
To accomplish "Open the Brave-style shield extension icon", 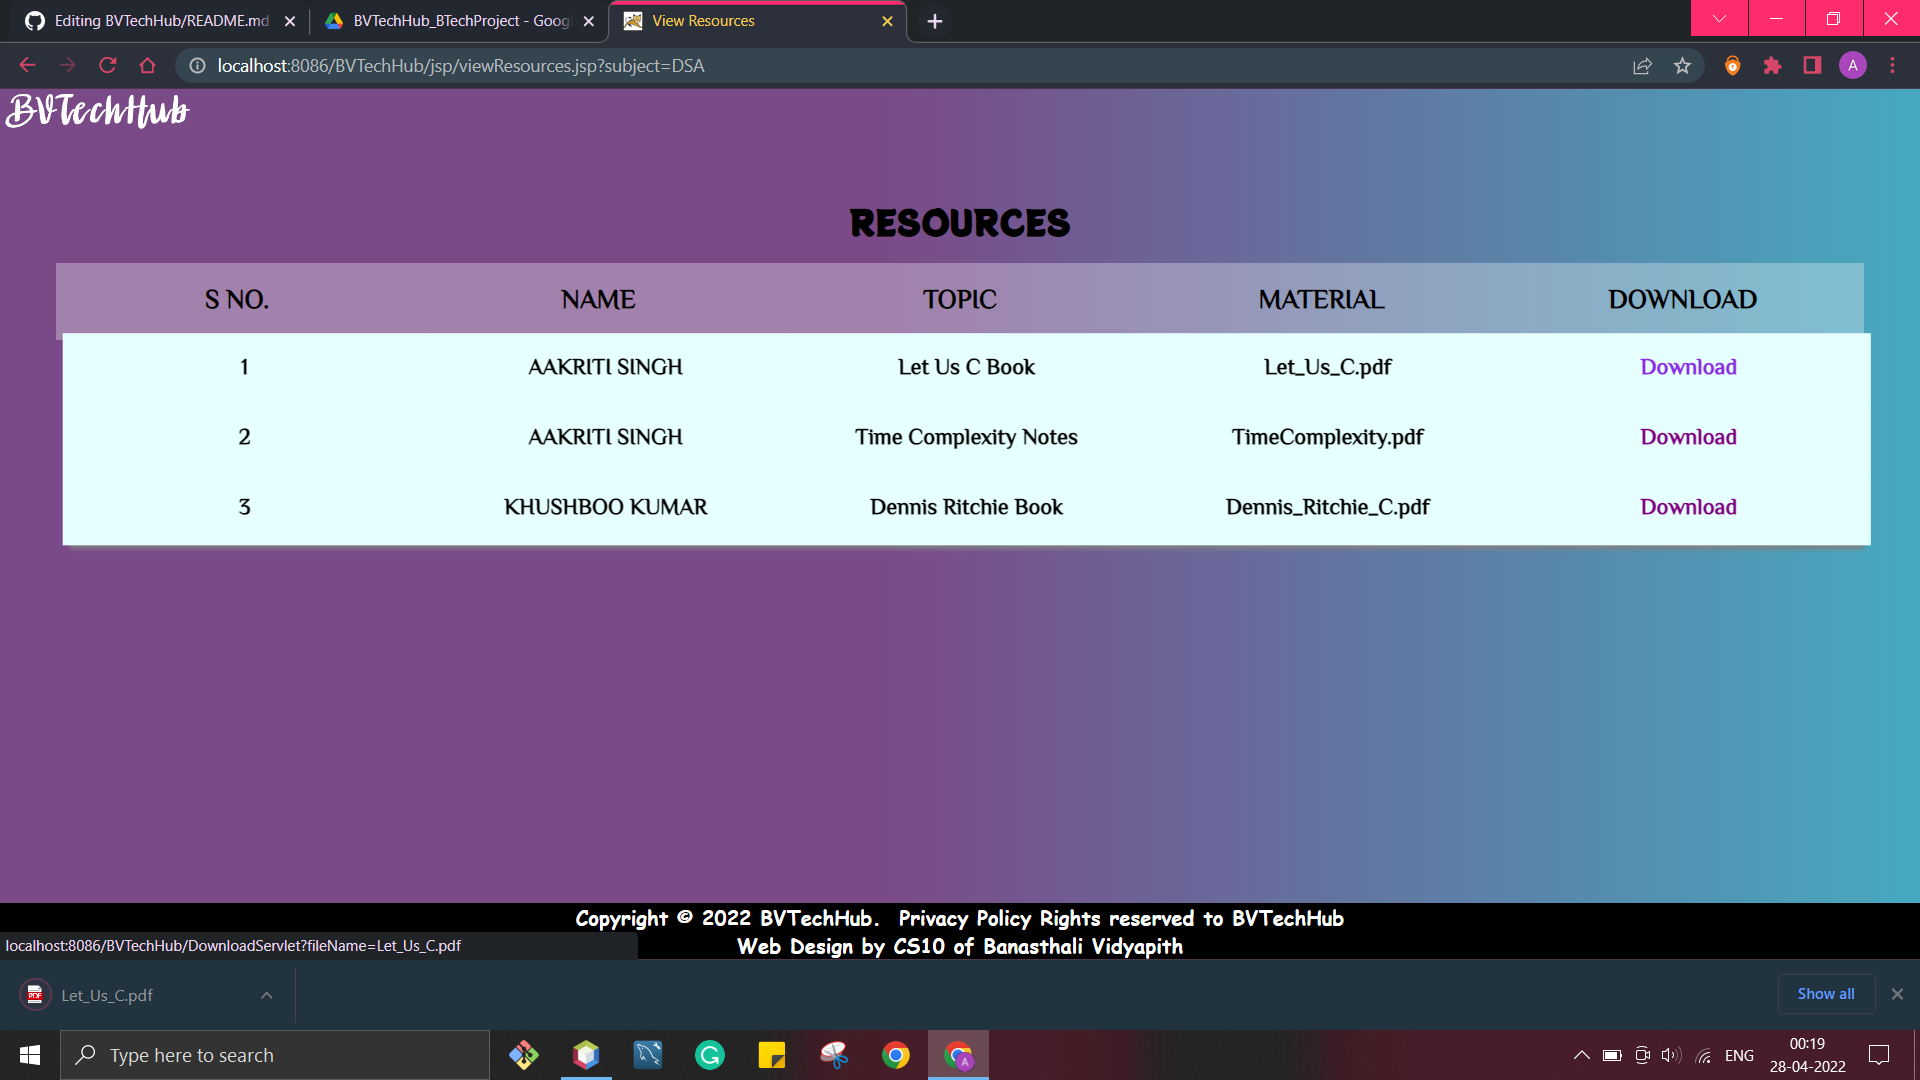I will pyautogui.click(x=1732, y=66).
